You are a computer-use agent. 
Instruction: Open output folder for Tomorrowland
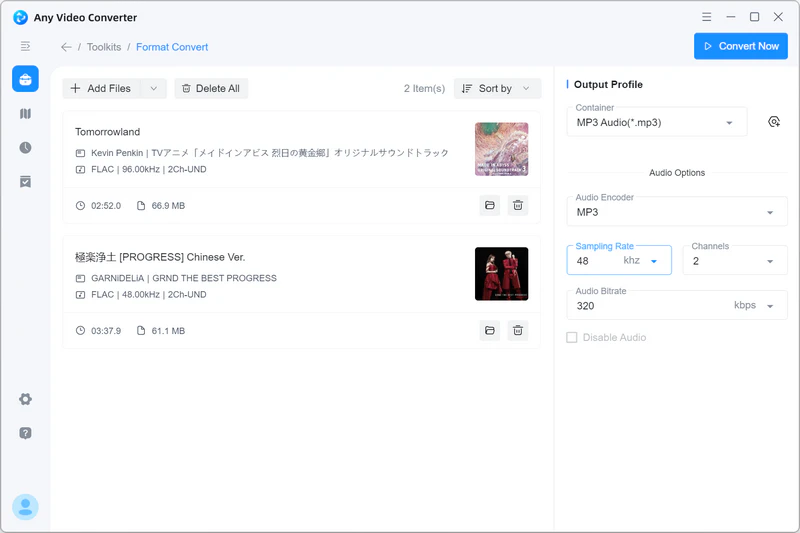tap(490, 205)
